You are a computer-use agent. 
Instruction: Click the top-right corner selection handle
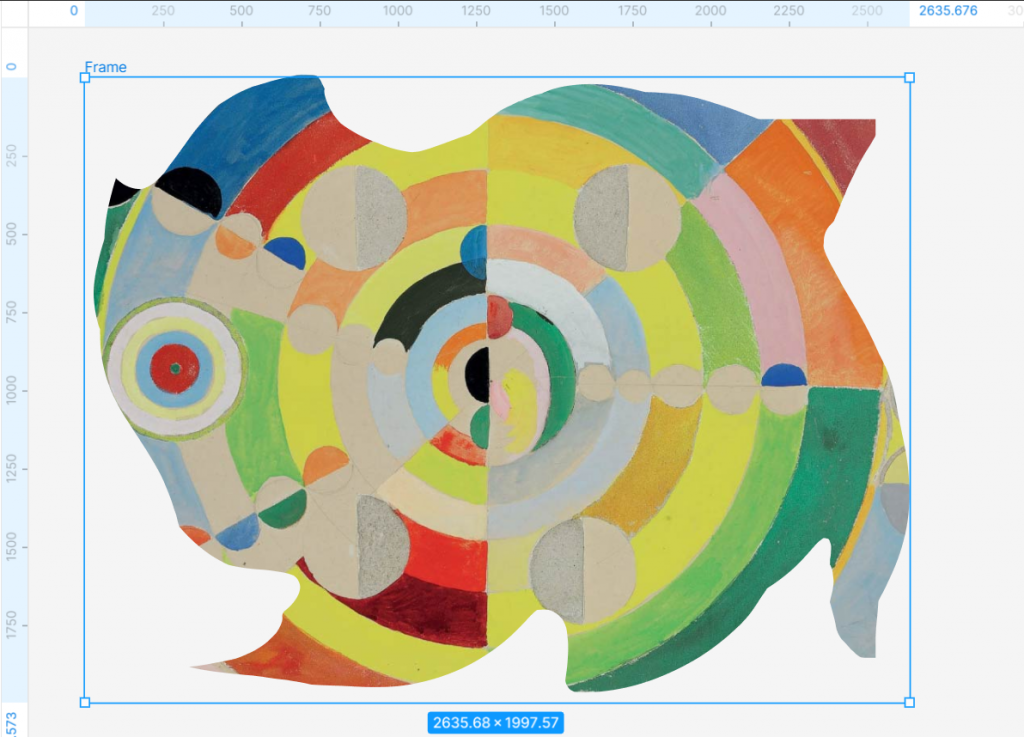tap(908, 75)
